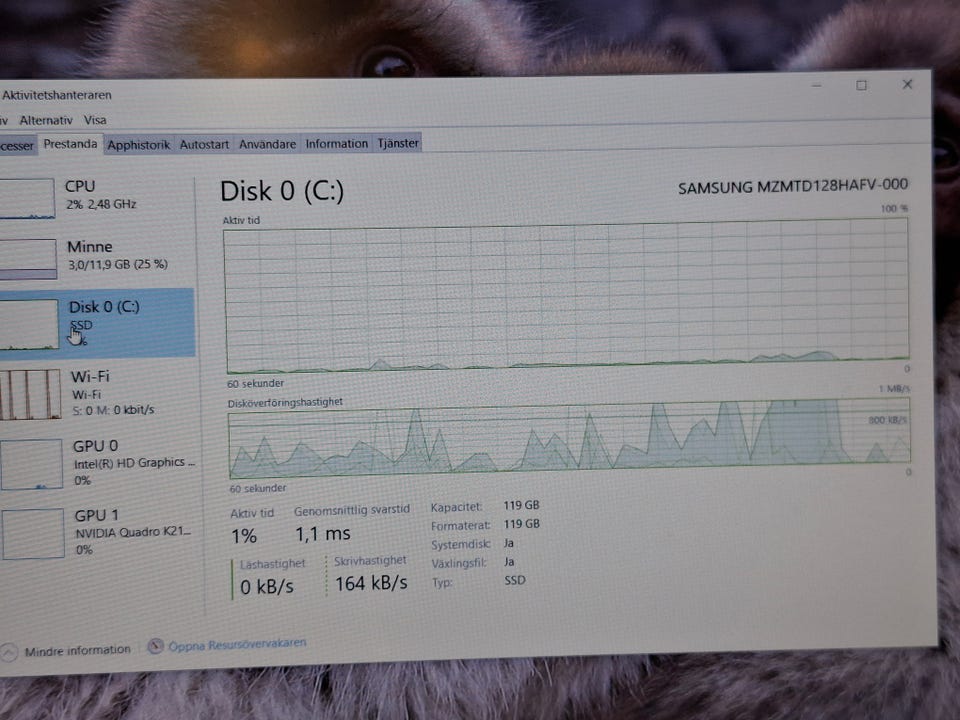
Task: Click the 1,1 ms response time value
Action: [x=323, y=534]
